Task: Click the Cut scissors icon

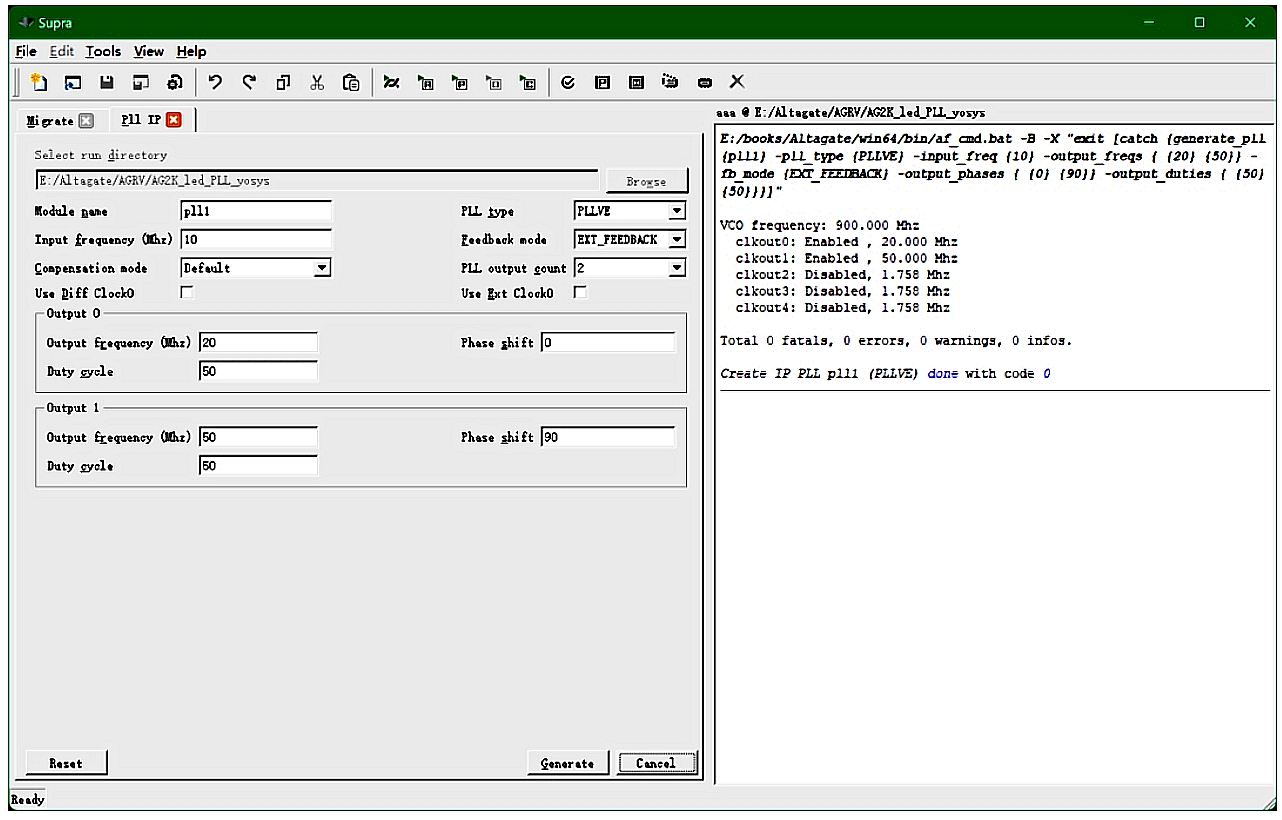Action: click(317, 82)
